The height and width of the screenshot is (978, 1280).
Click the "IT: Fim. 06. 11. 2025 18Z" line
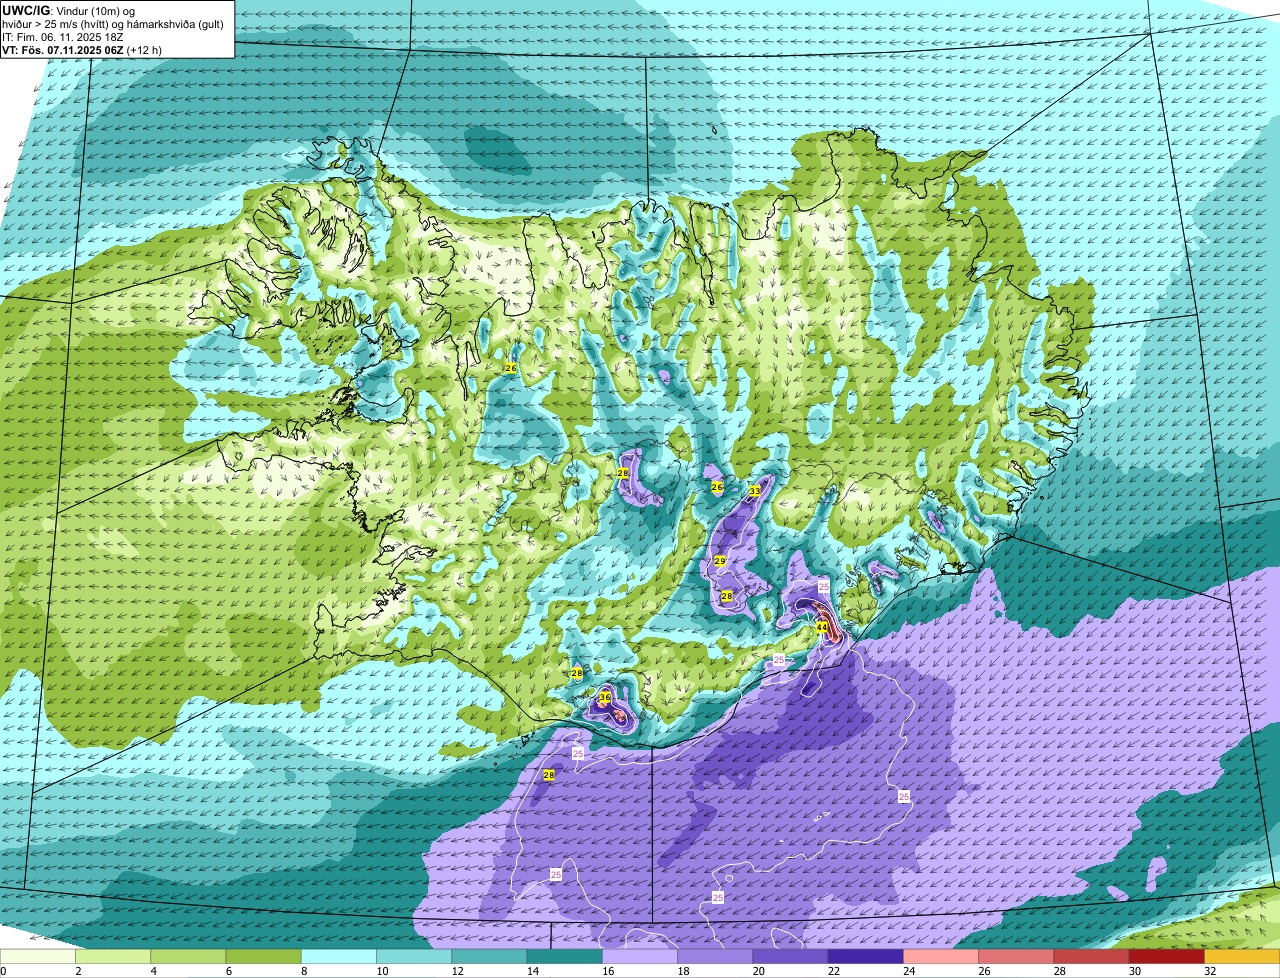pos(63,36)
